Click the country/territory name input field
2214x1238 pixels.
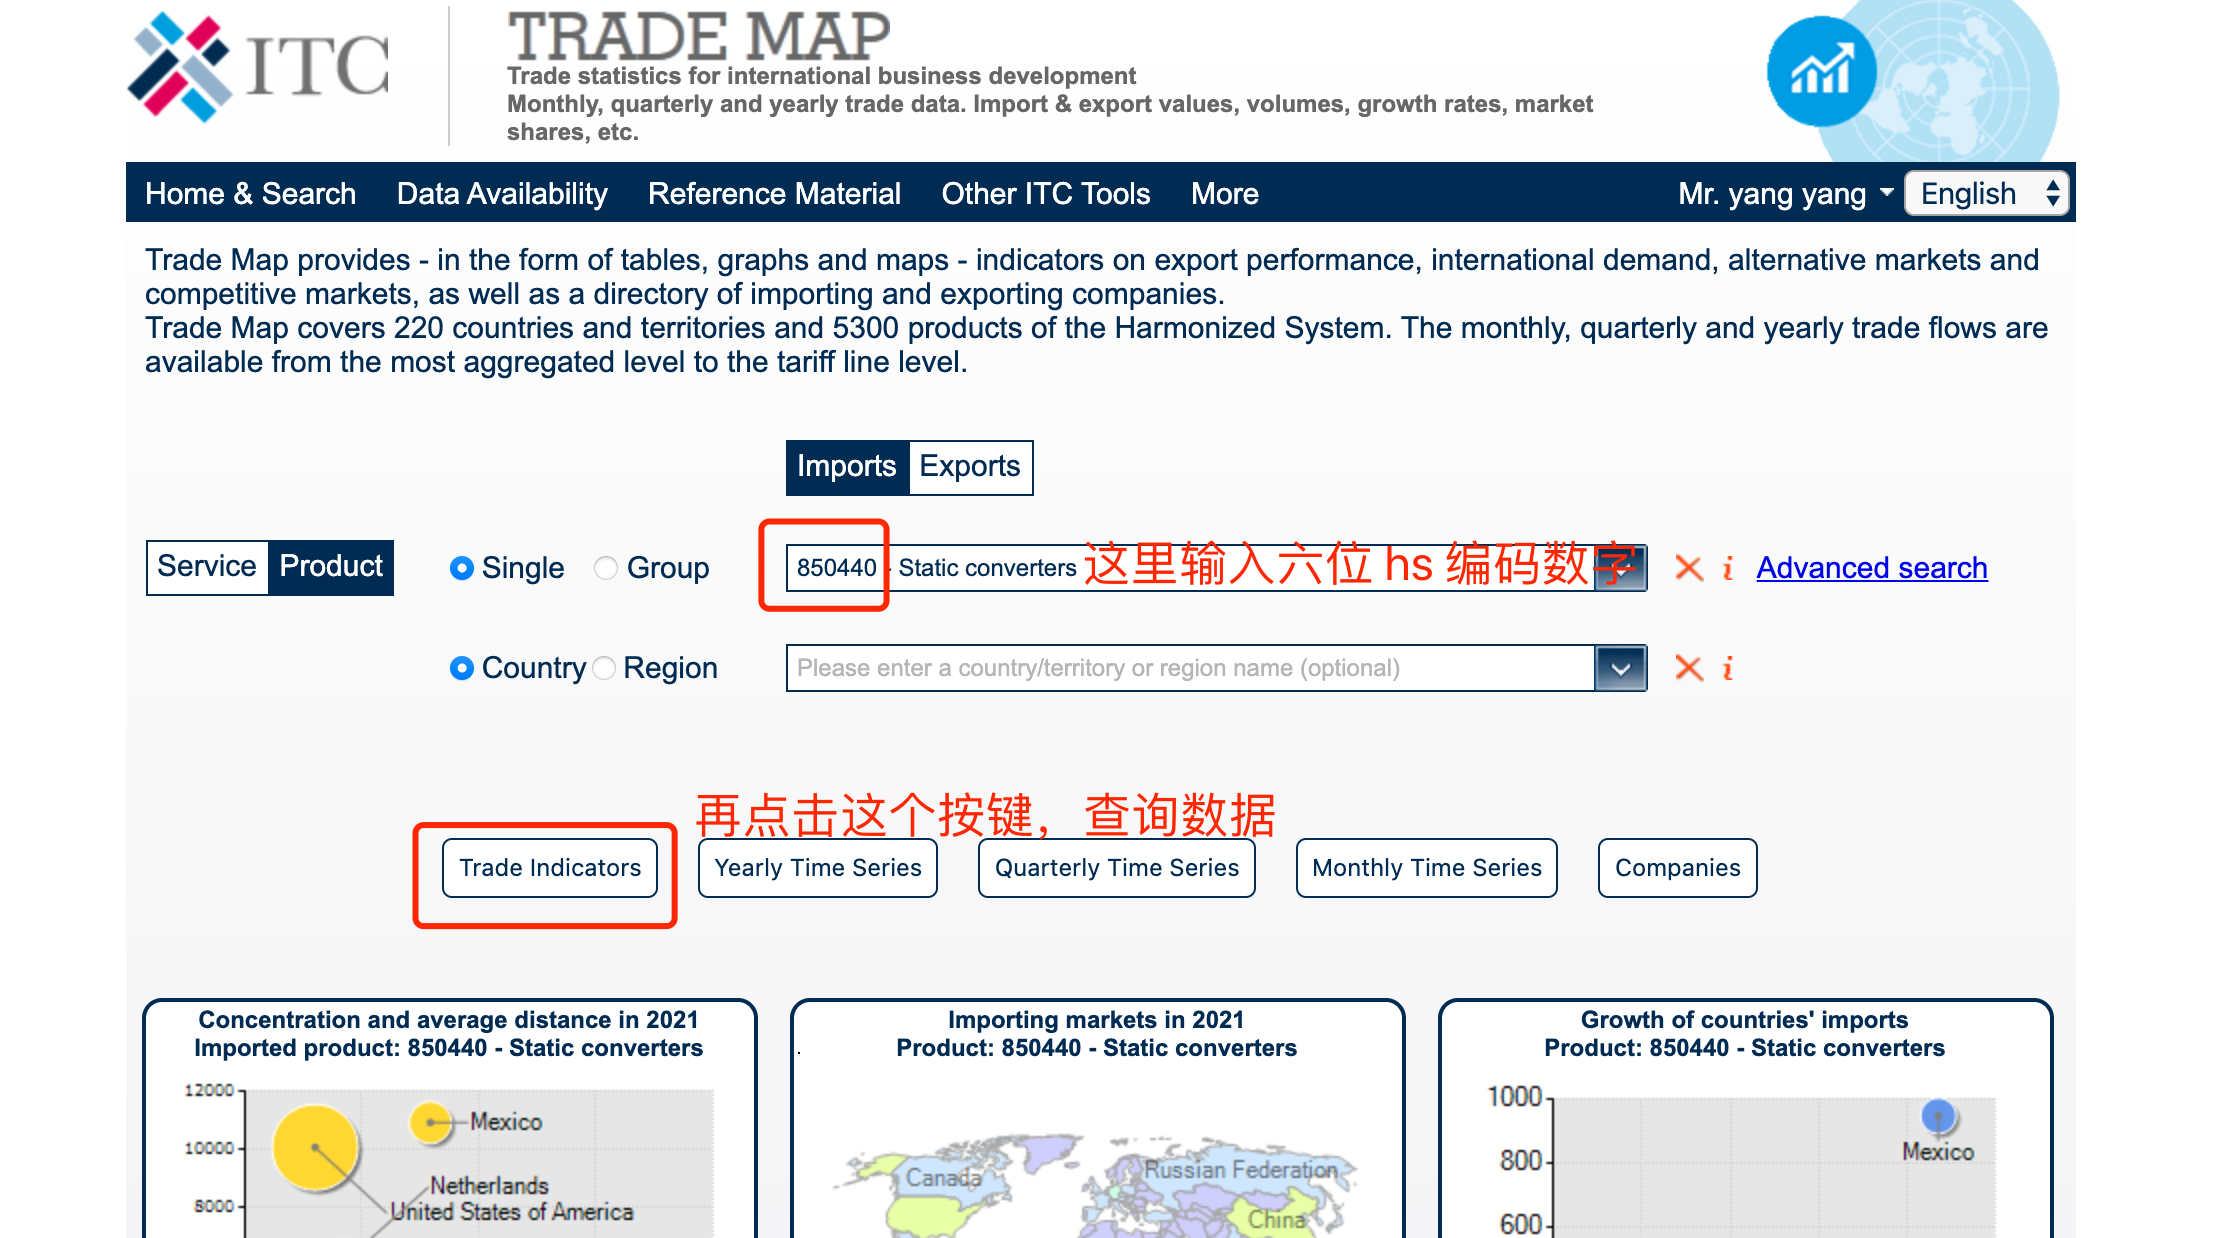pos(1191,668)
